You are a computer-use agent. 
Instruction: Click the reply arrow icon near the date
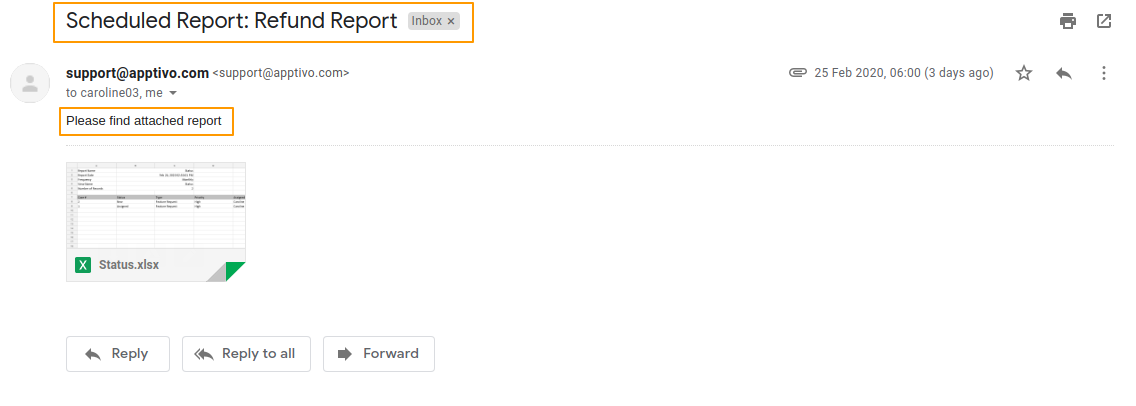pyautogui.click(x=1064, y=73)
